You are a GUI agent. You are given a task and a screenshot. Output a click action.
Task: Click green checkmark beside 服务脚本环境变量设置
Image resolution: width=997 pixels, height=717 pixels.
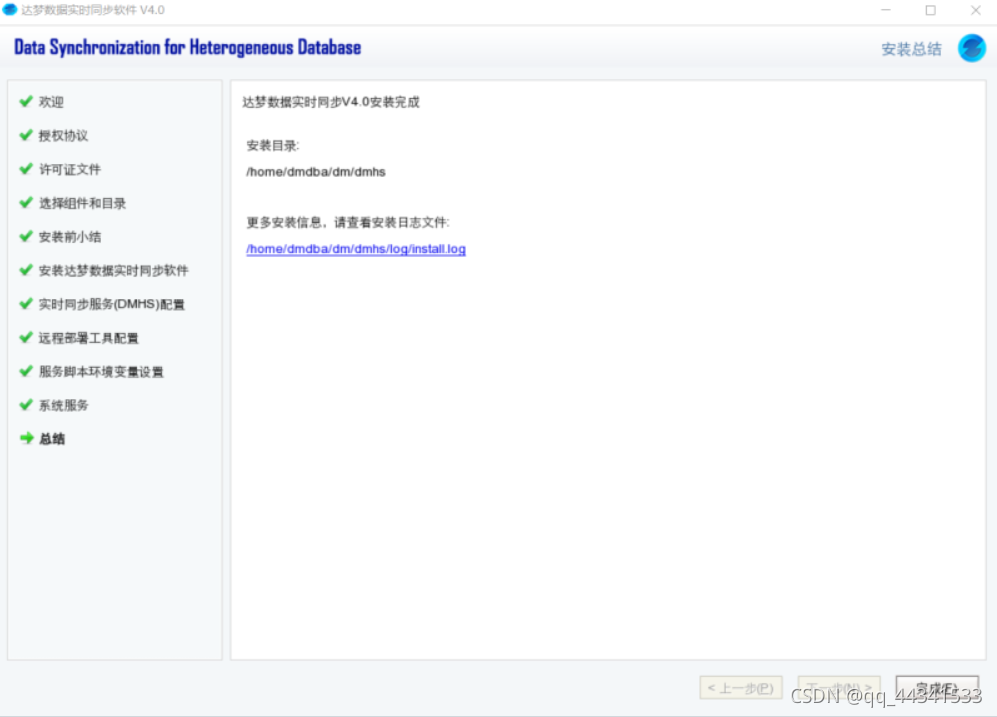pos(26,371)
